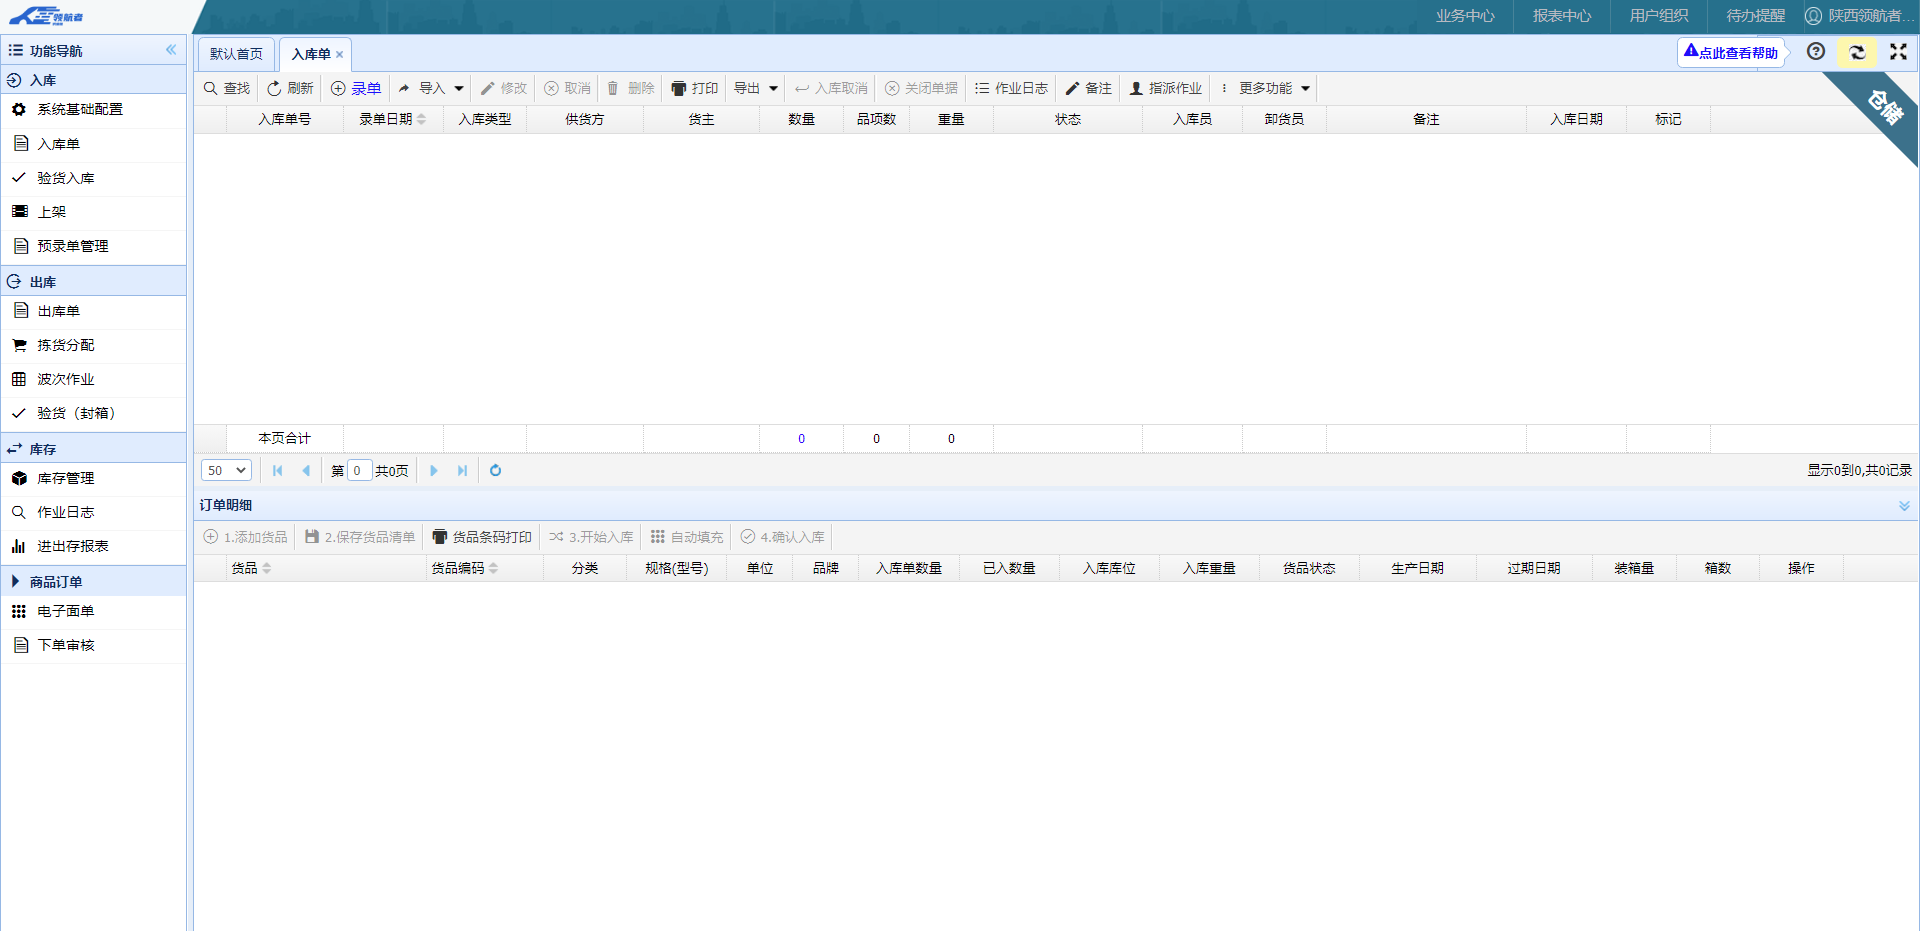
Task: Collapse the 订单明细 panel
Action: coord(1904,506)
